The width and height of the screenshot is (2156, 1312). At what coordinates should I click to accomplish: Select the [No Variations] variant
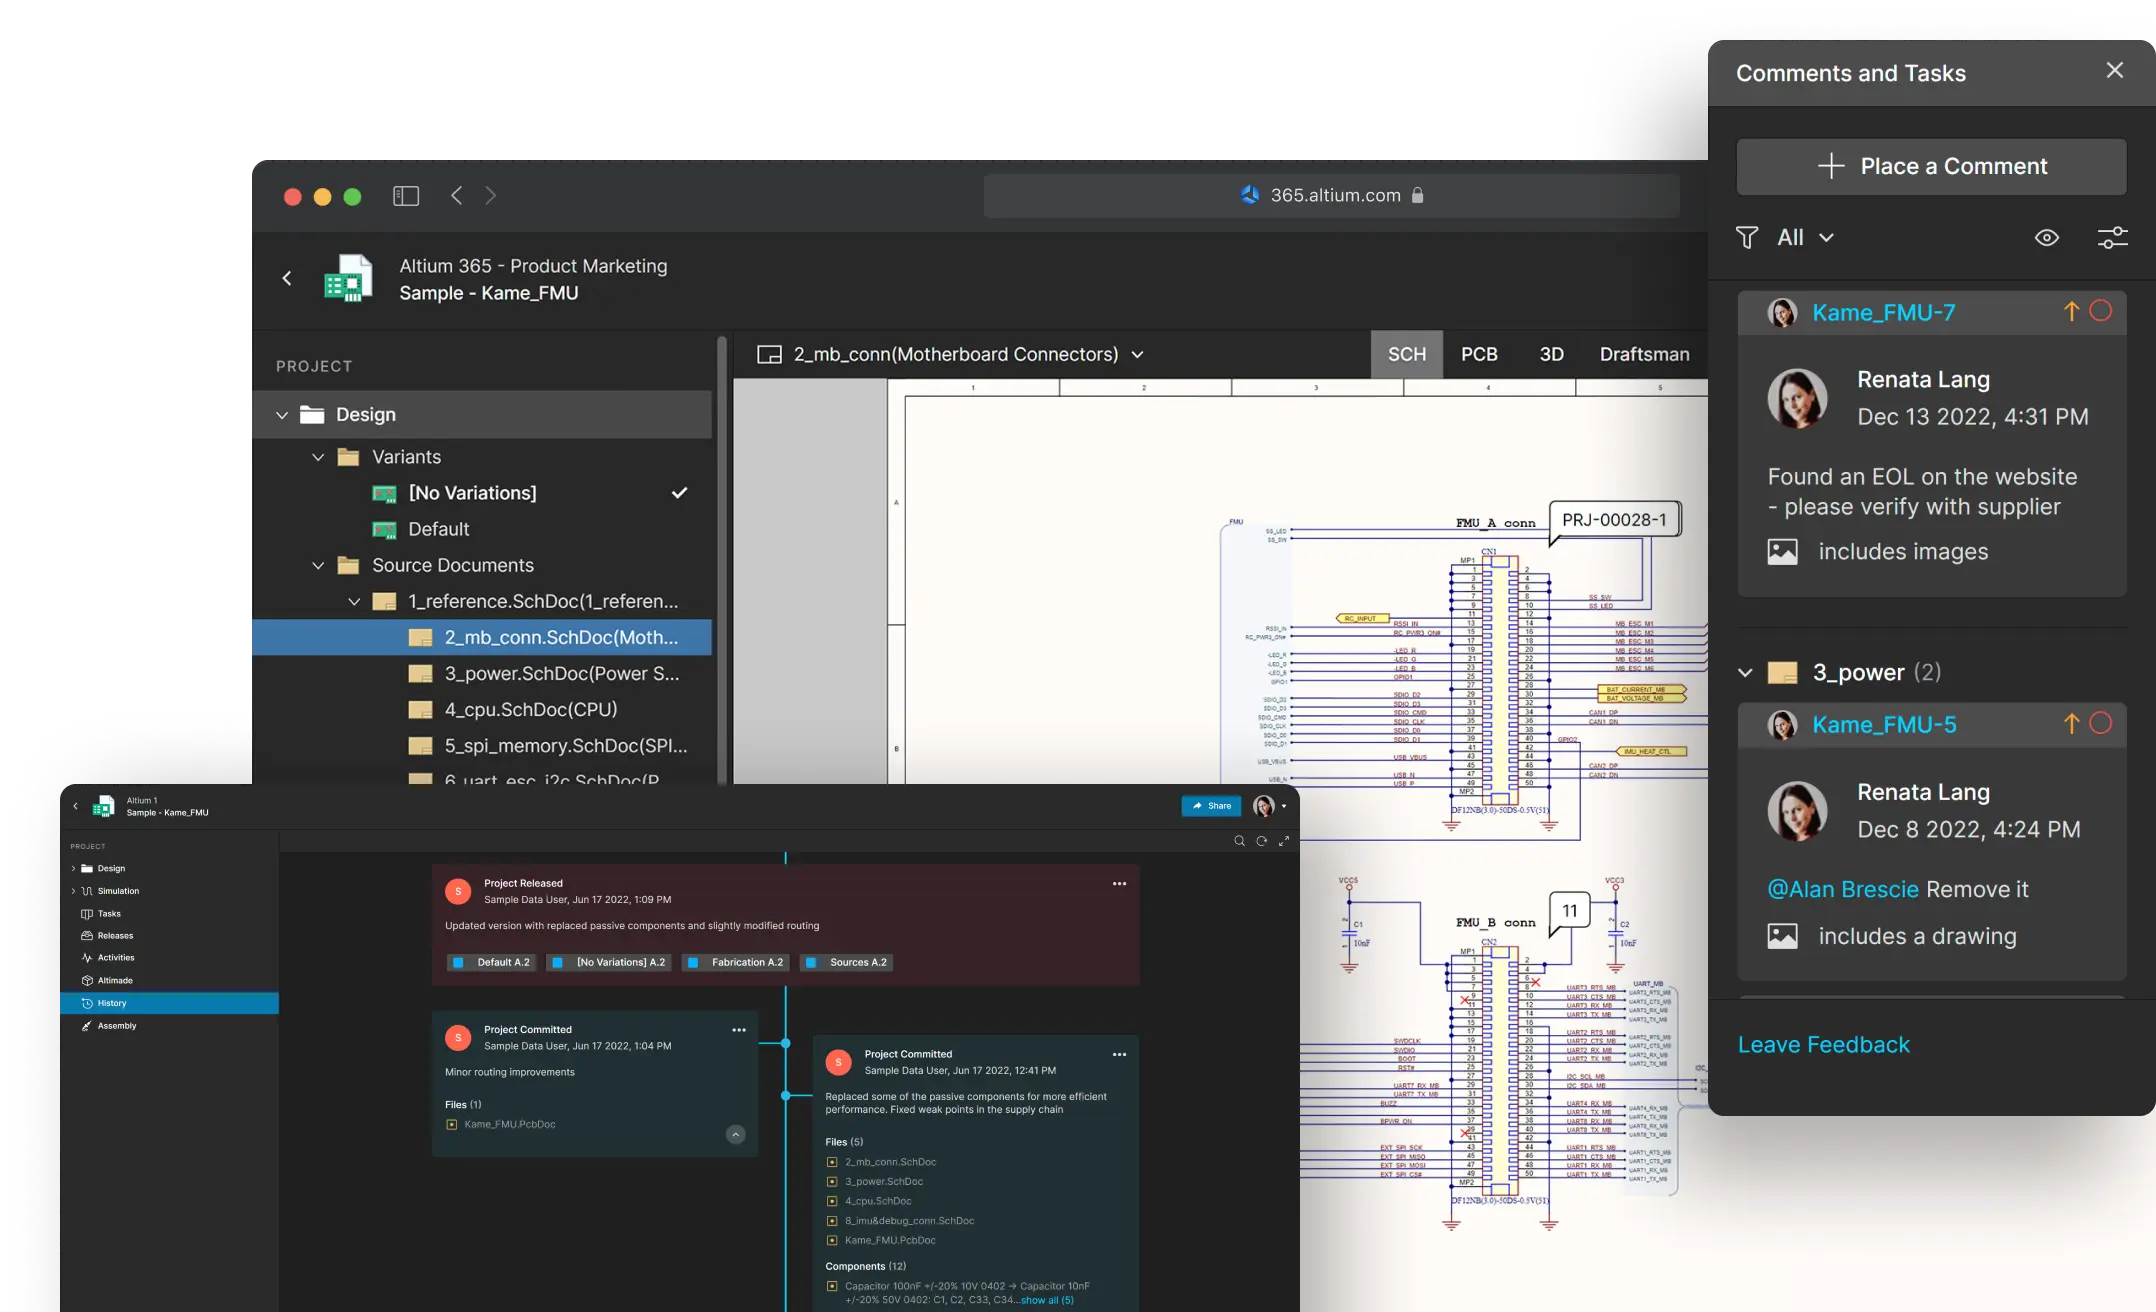(472, 493)
